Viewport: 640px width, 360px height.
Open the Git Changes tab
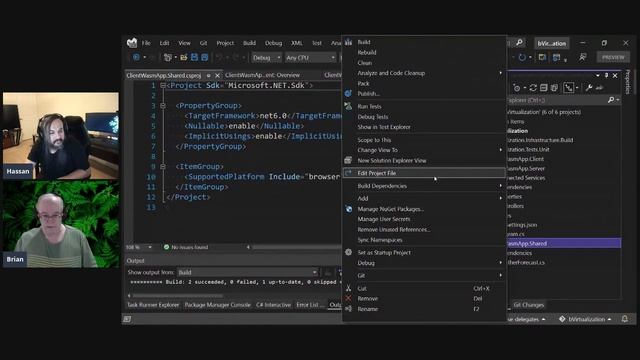click(529, 305)
